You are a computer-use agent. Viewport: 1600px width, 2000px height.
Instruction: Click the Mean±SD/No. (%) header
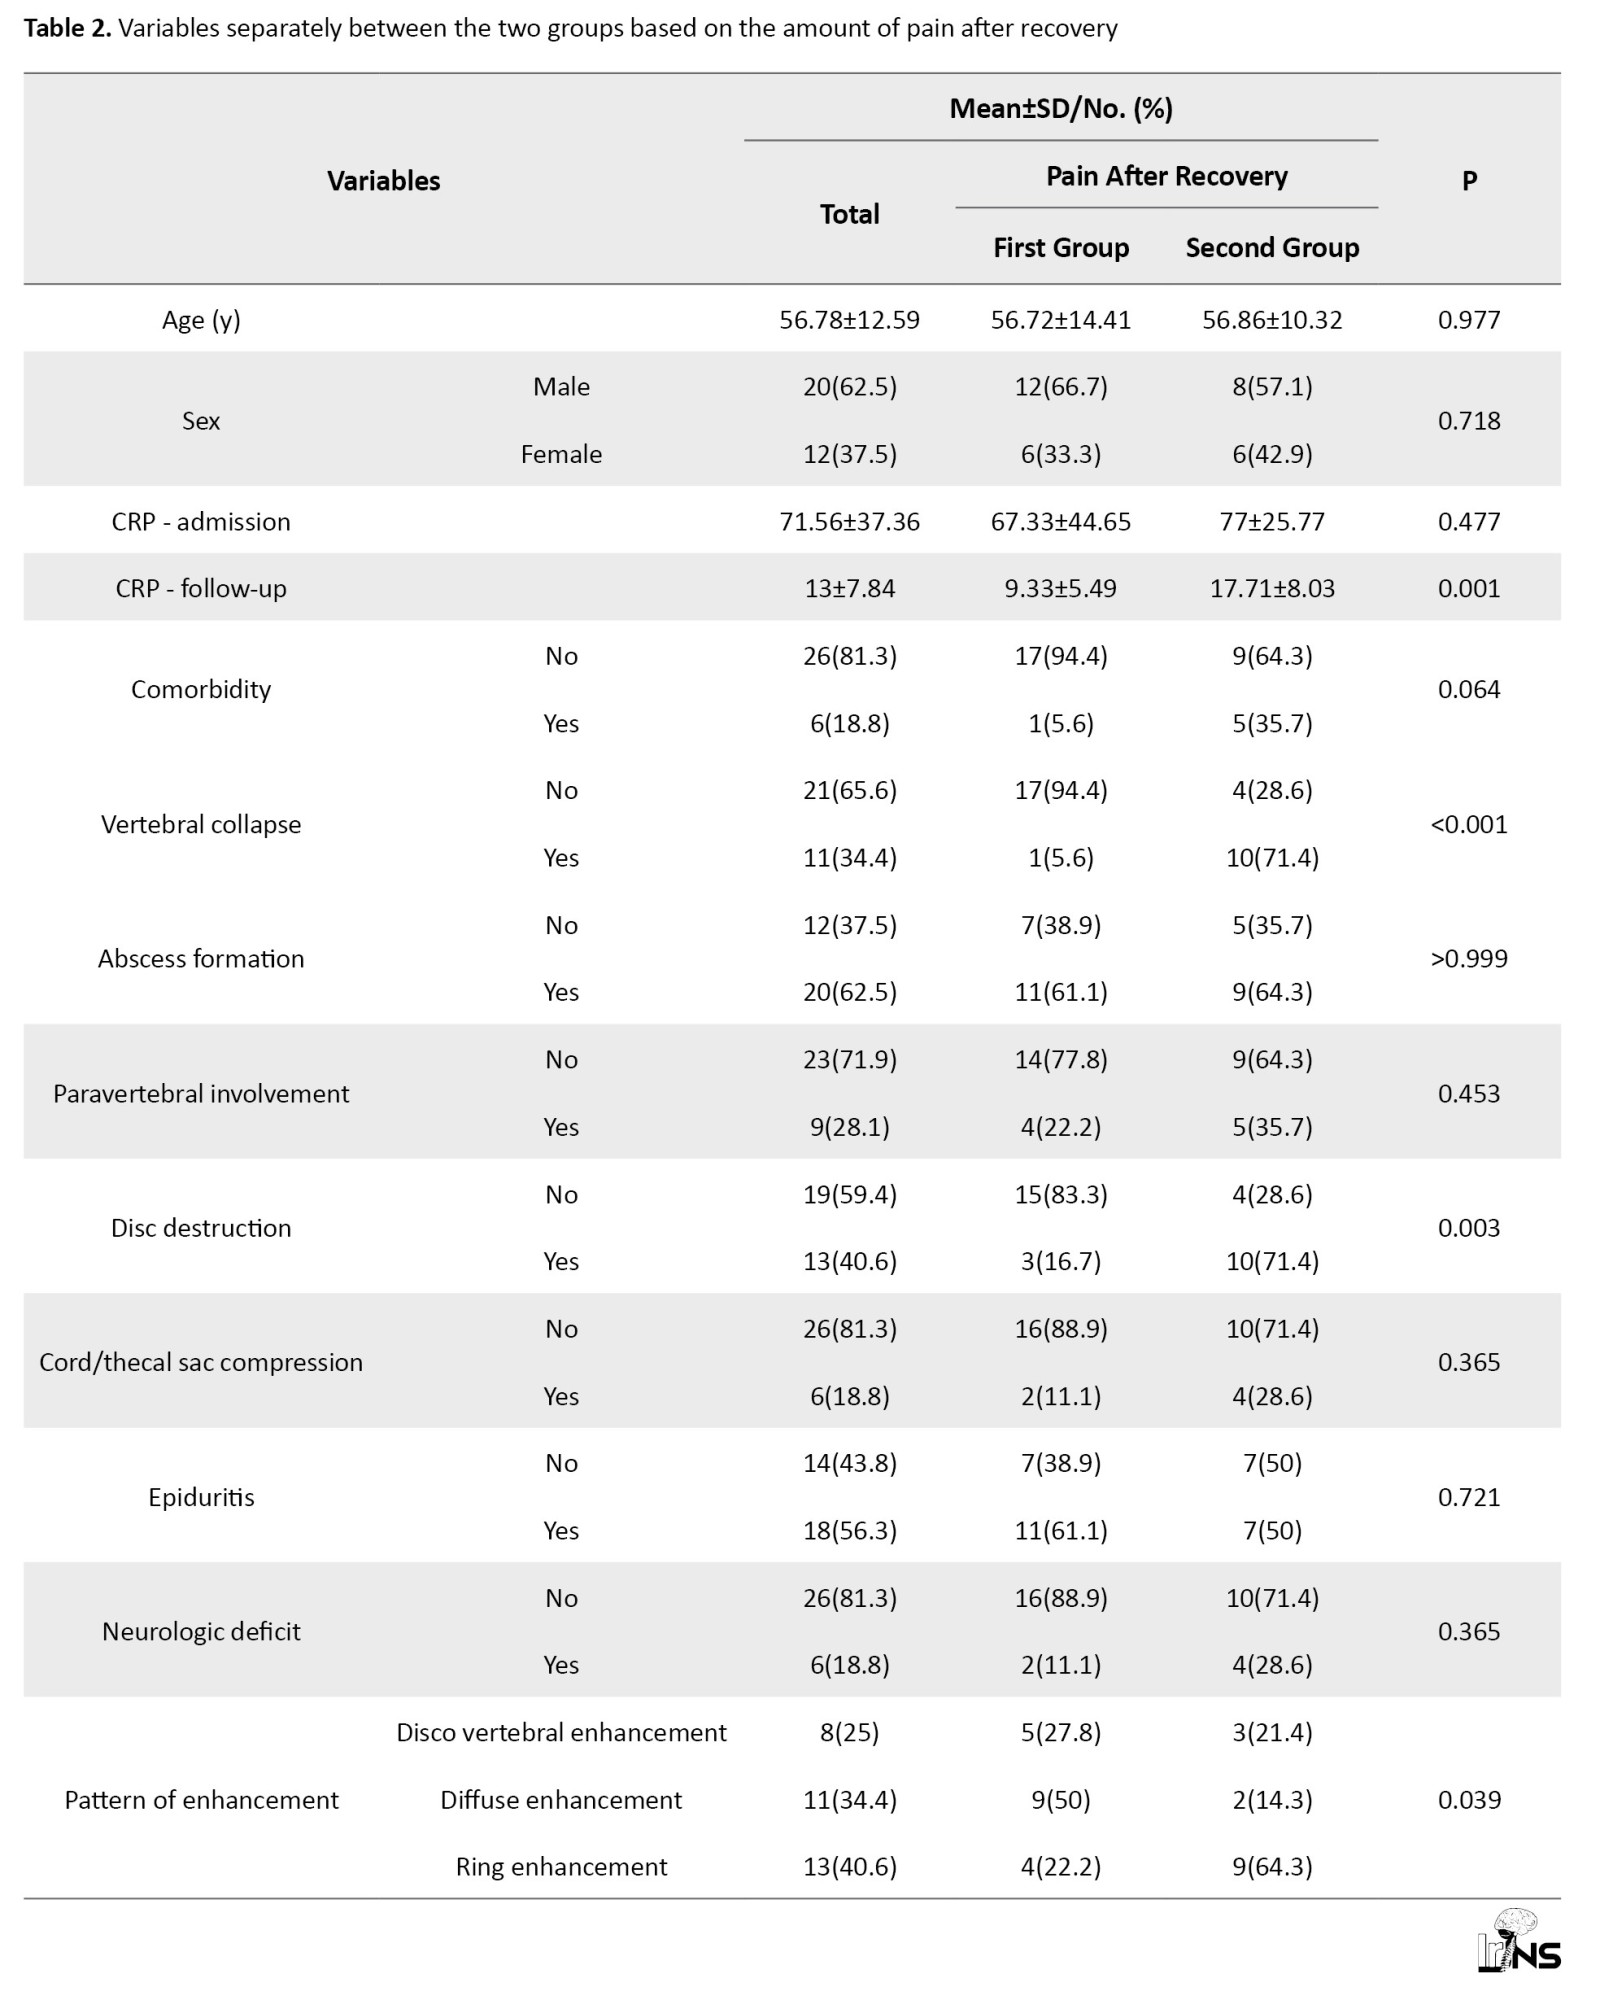[x=1060, y=108]
